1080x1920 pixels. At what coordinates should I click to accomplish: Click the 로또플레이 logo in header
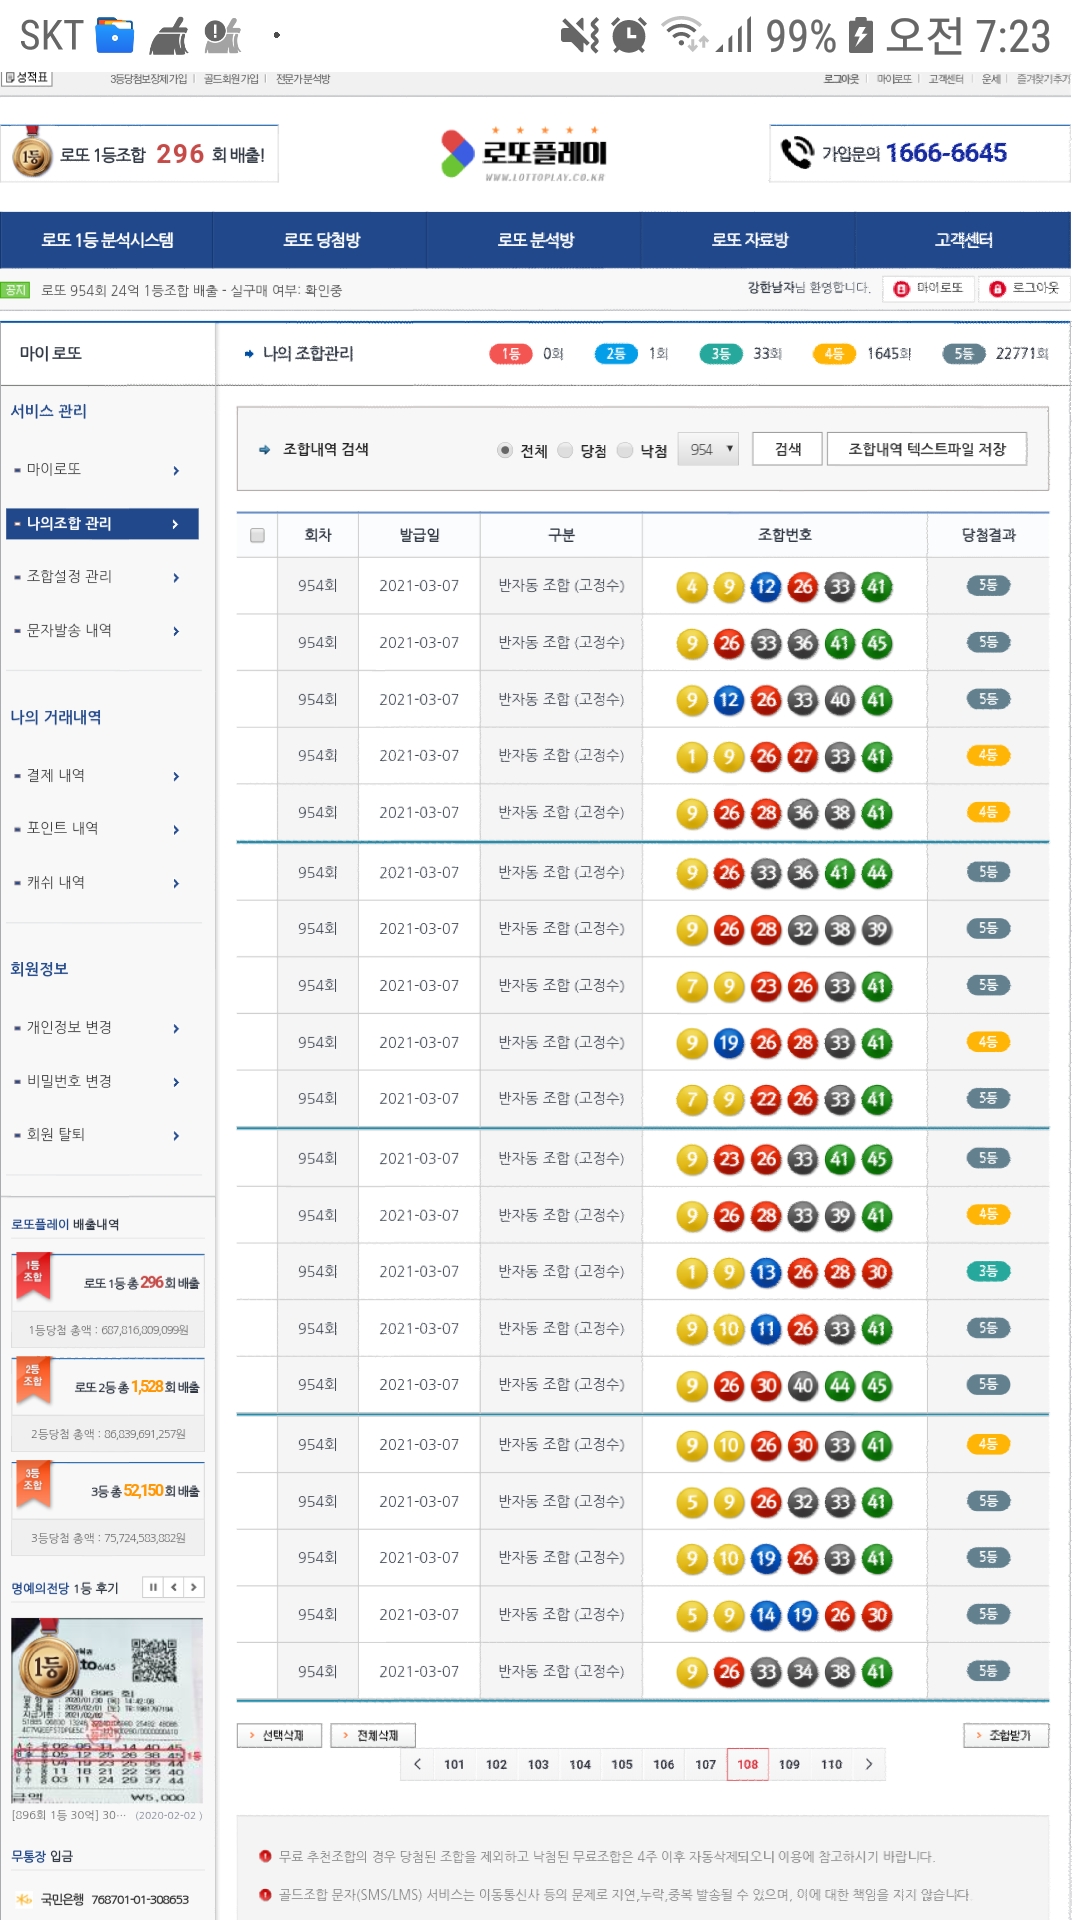(525, 154)
